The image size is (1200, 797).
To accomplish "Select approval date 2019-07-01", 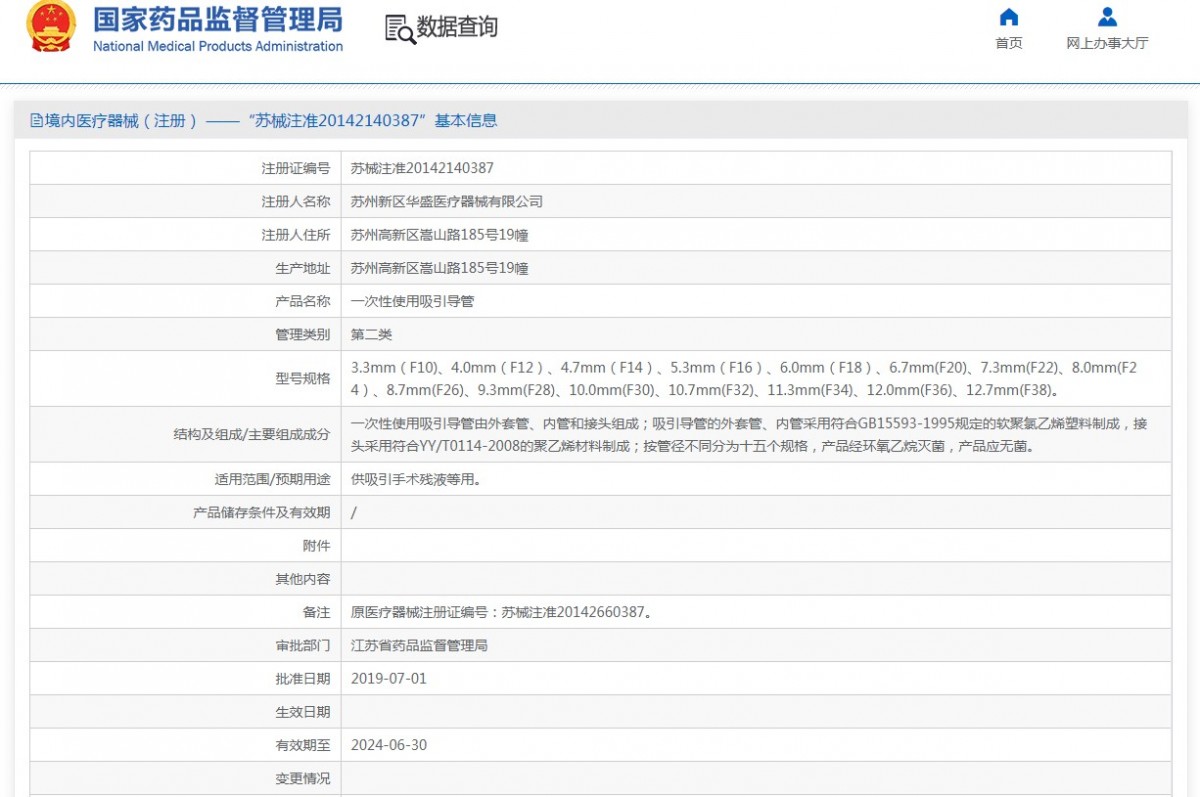I will (389, 679).
